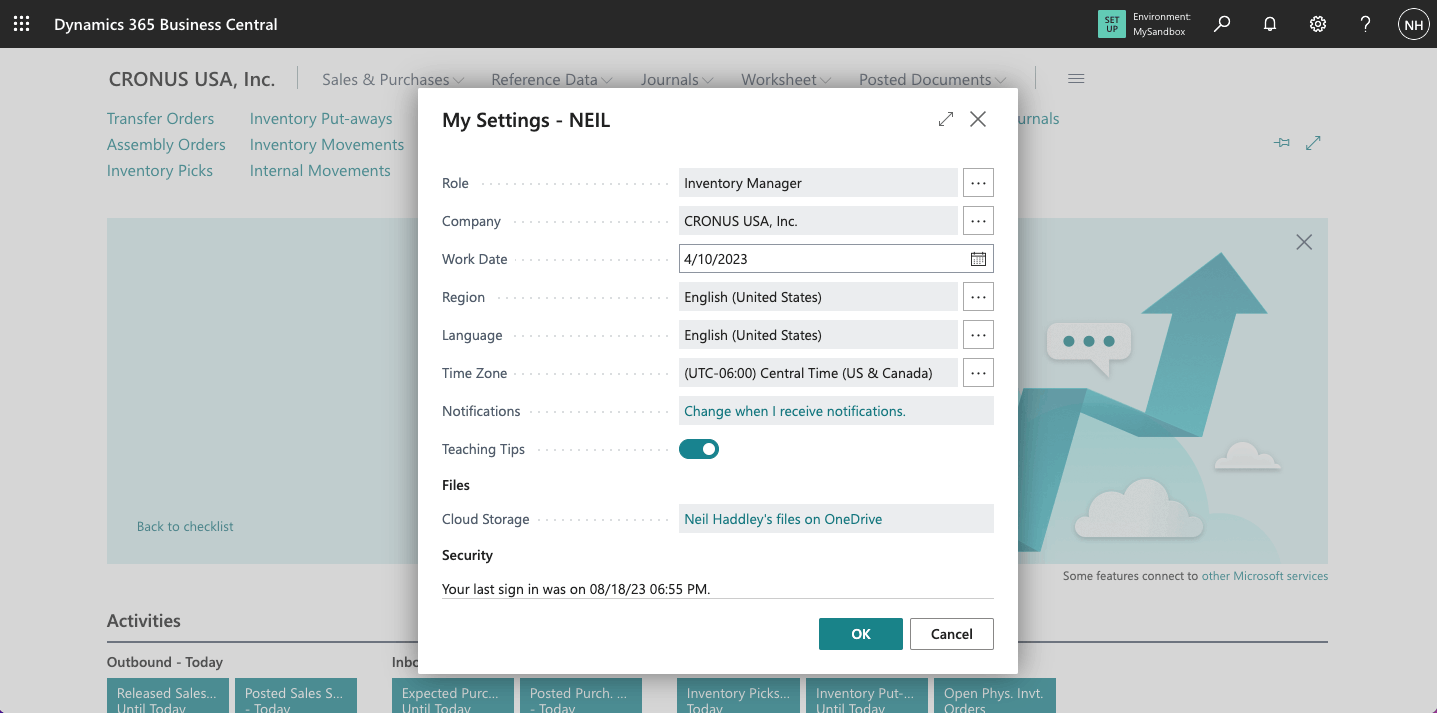Open the Inventory Picks Today tile
The width and height of the screenshot is (1437, 713).
click(738, 696)
